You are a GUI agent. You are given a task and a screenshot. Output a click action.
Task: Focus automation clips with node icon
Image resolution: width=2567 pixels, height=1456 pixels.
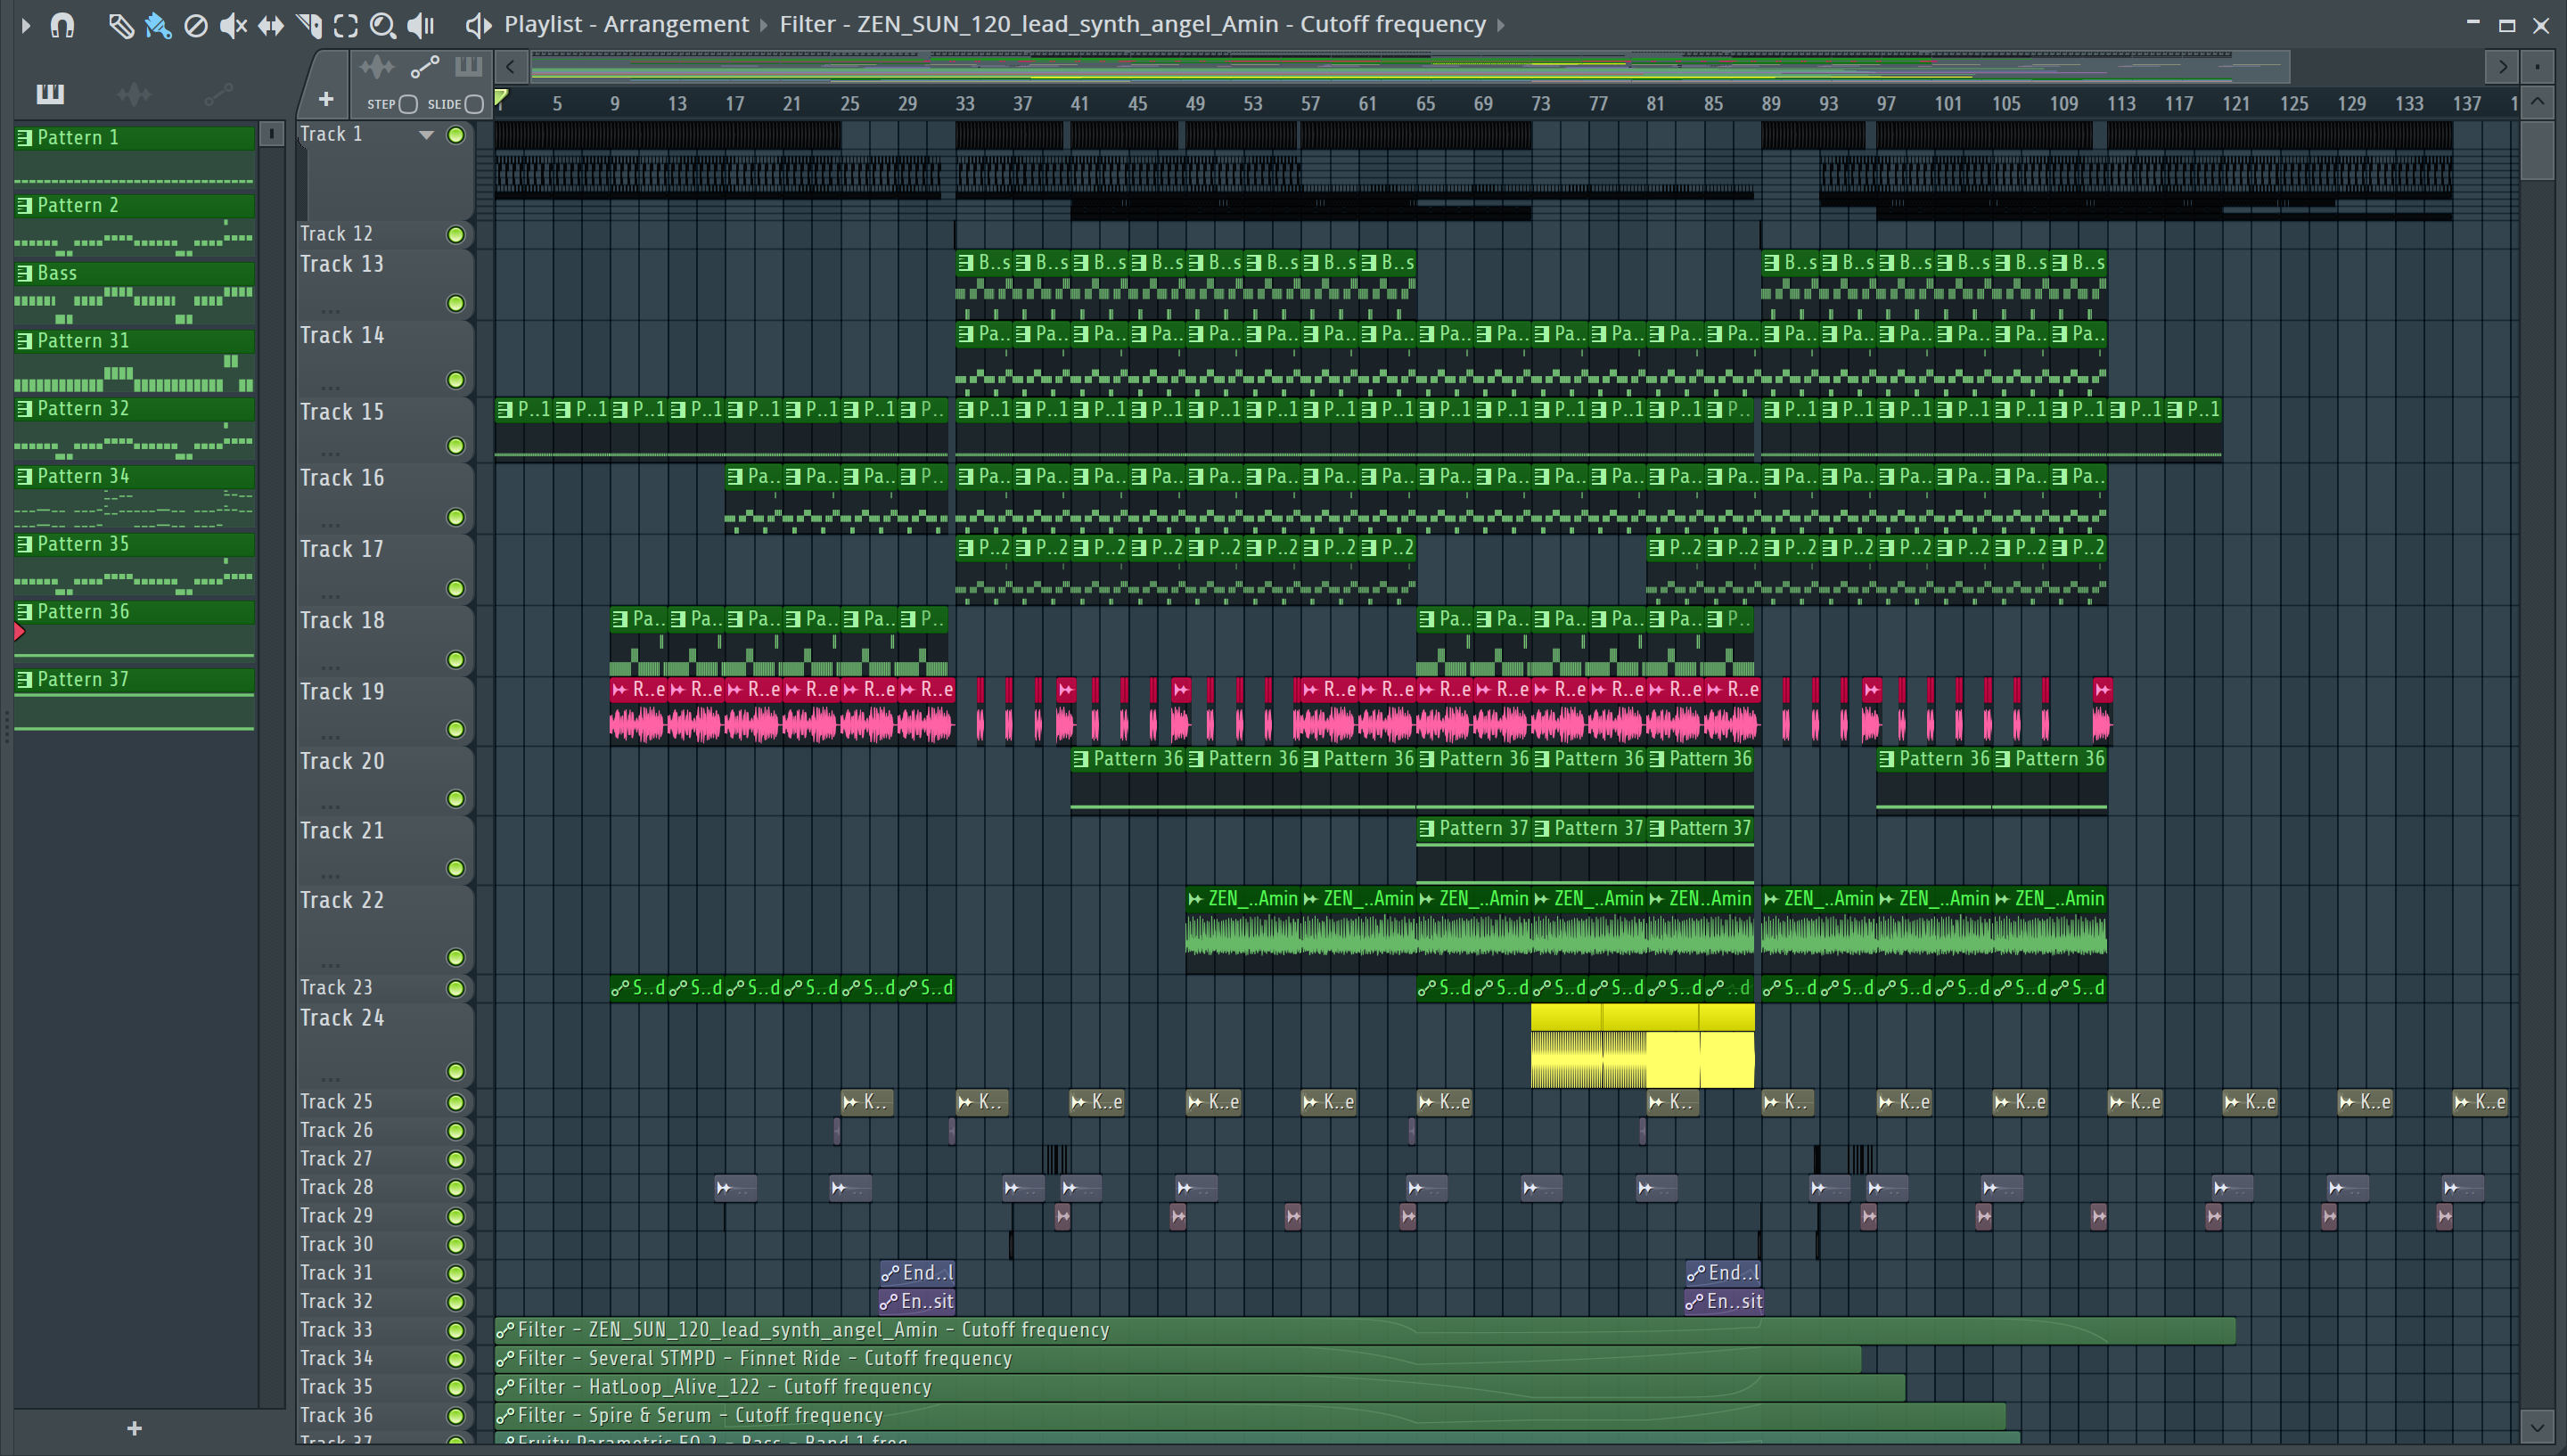tap(425, 67)
